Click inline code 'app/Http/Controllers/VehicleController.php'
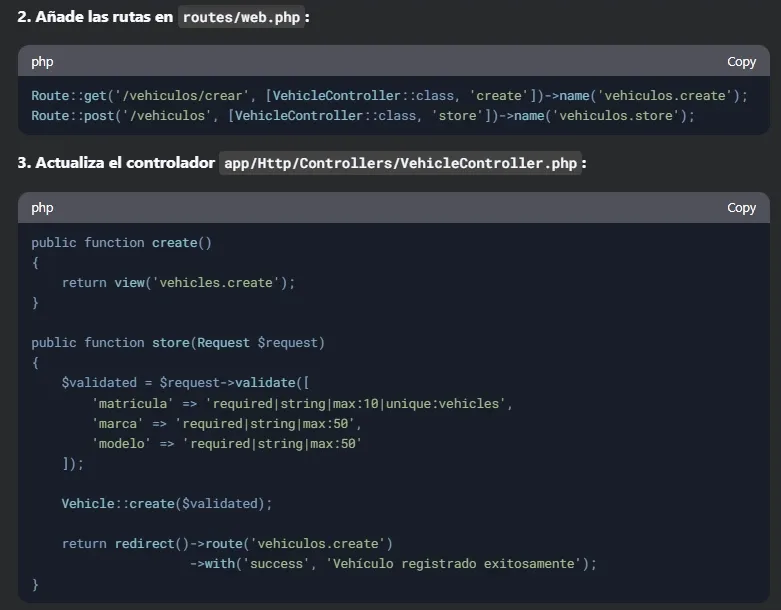Viewport: 781px width, 610px height. coord(400,163)
